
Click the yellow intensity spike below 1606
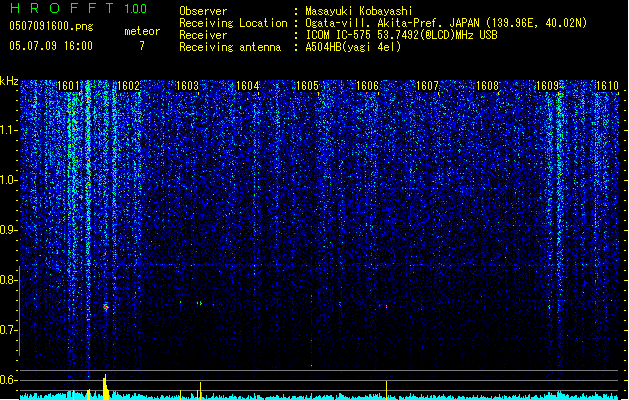coord(386,390)
